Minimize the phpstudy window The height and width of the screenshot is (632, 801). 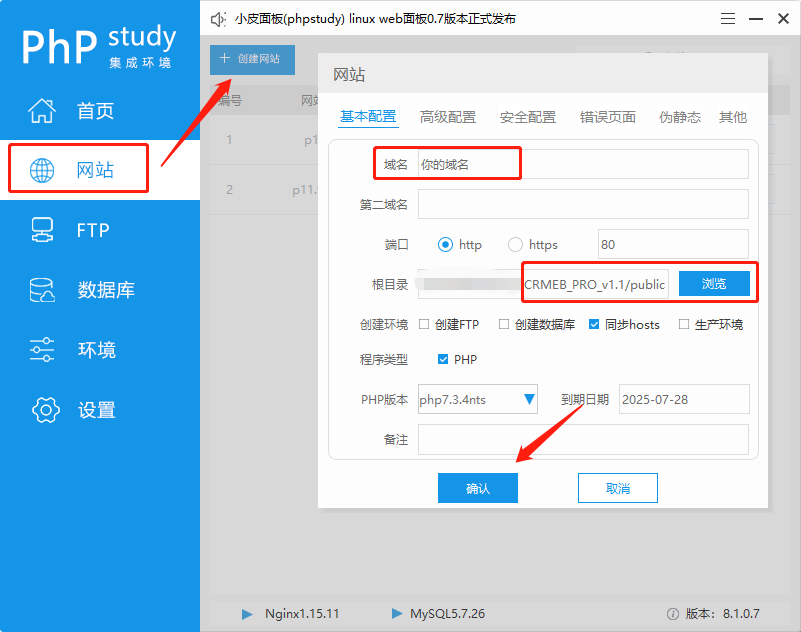[x=756, y=19]
